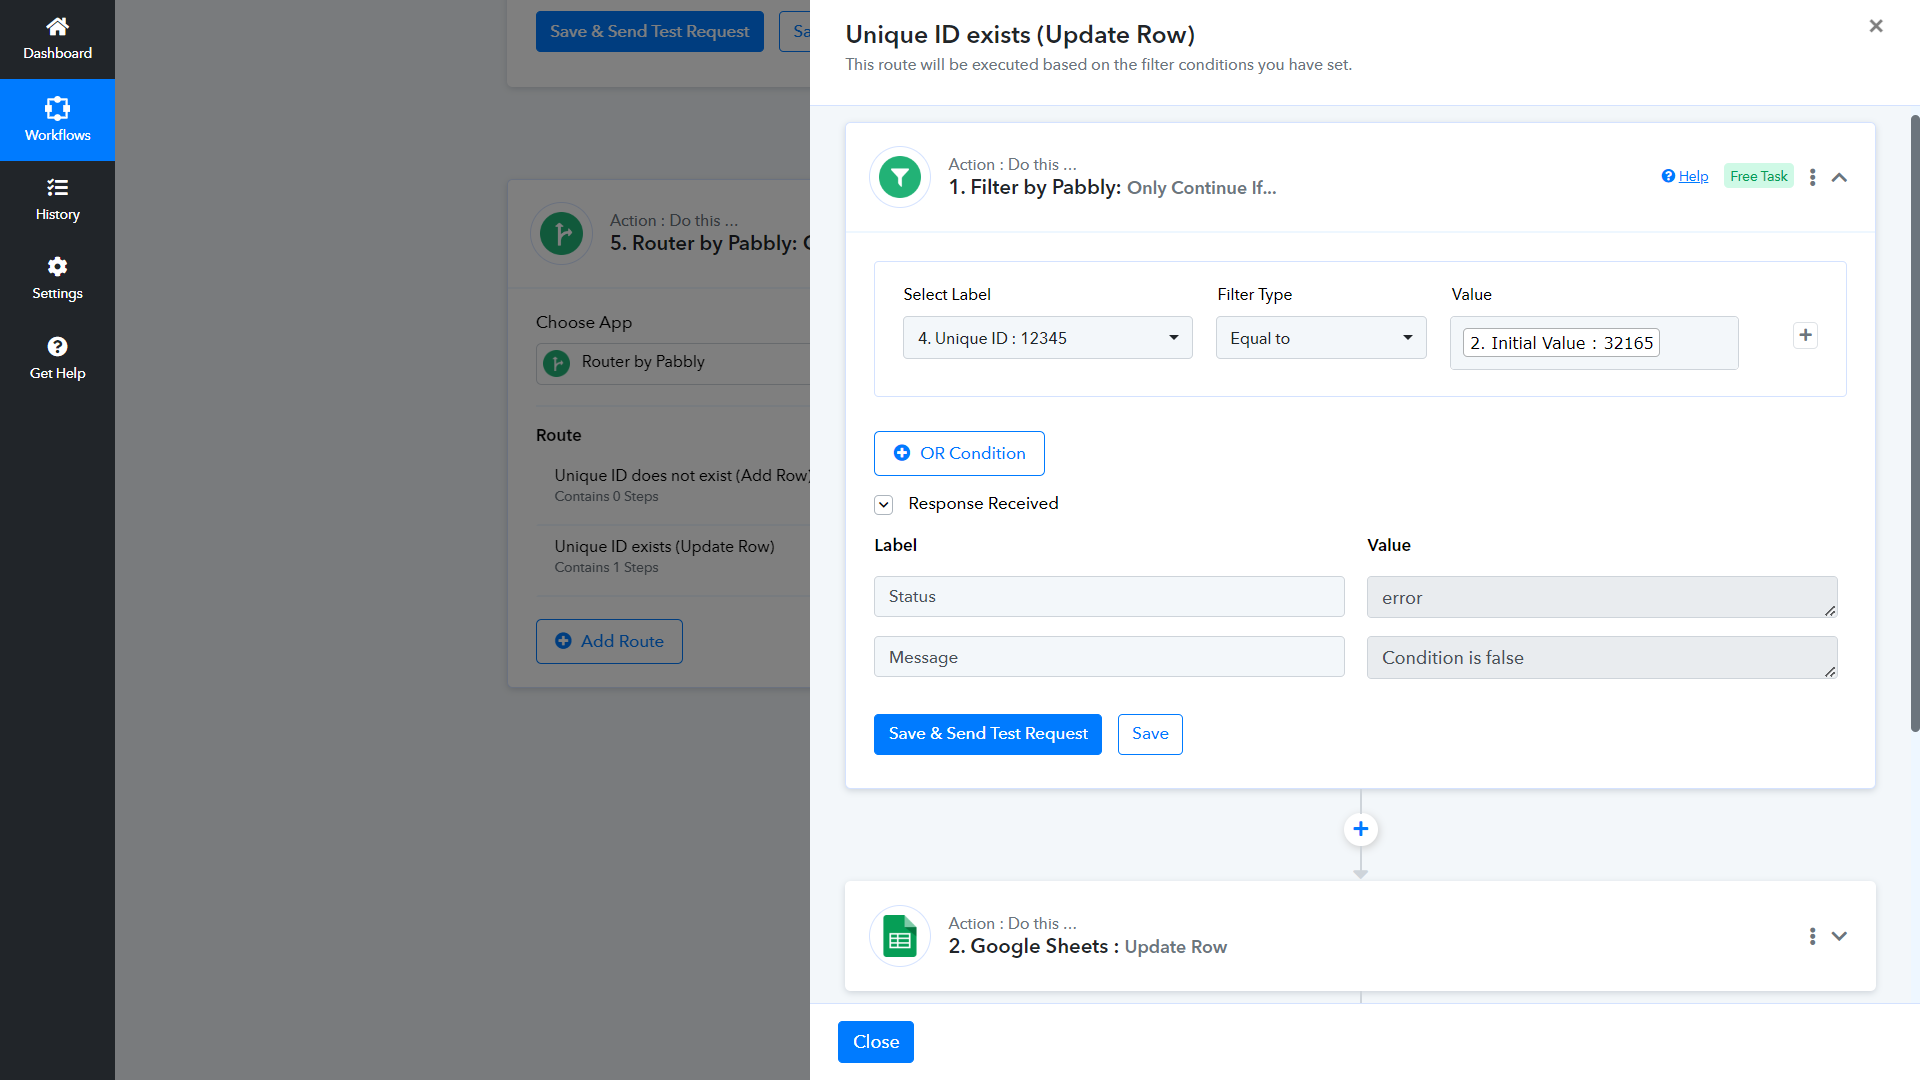Image resolution: width=1920 pixels, height=1080 pixels.
Task: Toggle the Response Received section
Action: (x=883, y=505)
